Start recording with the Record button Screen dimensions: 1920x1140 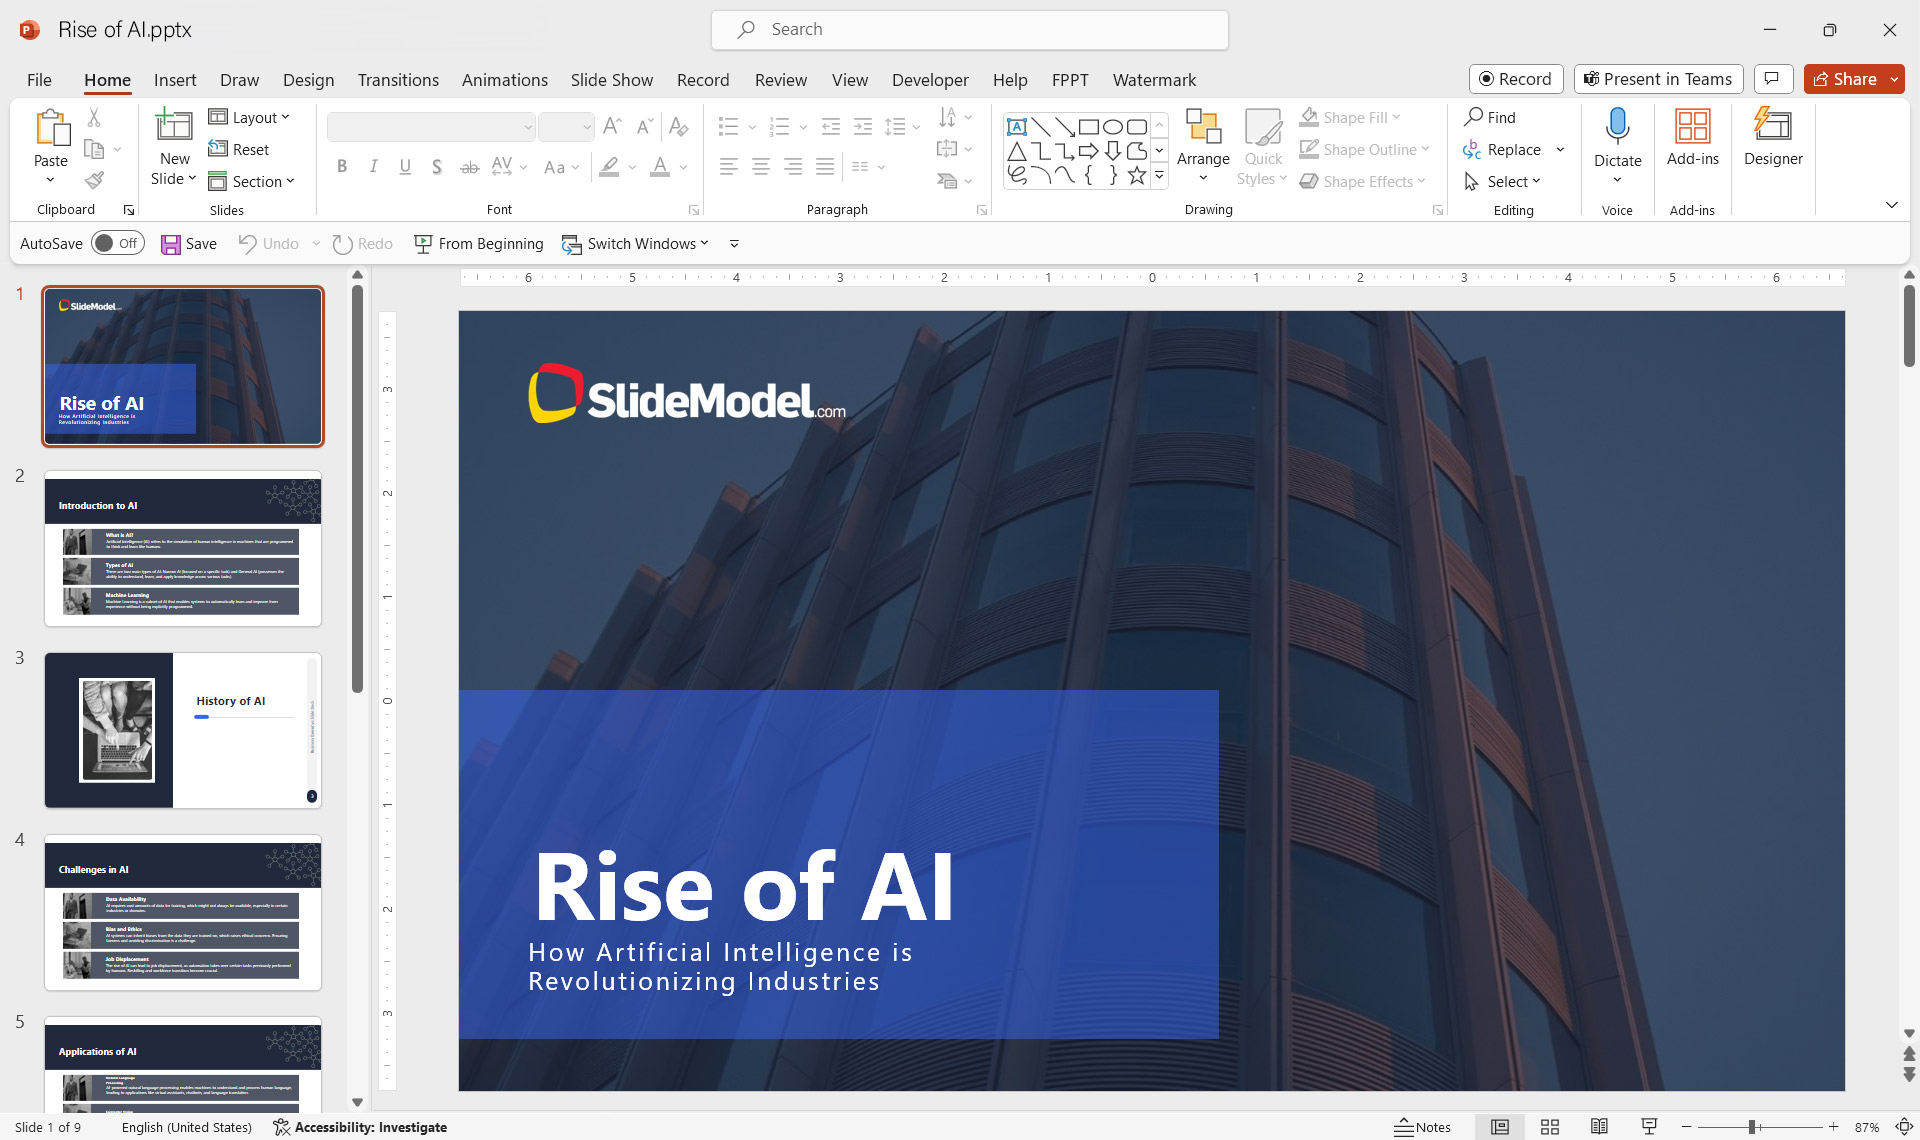point(1515,79)
